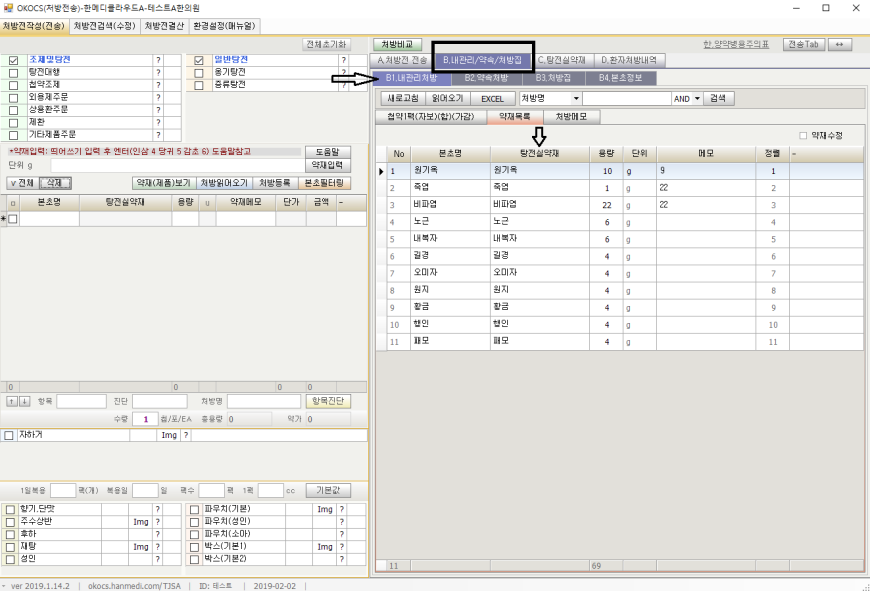870x591 pixels.
Task: Open help '?' for 조제및탕전 row
Action: 158,60
